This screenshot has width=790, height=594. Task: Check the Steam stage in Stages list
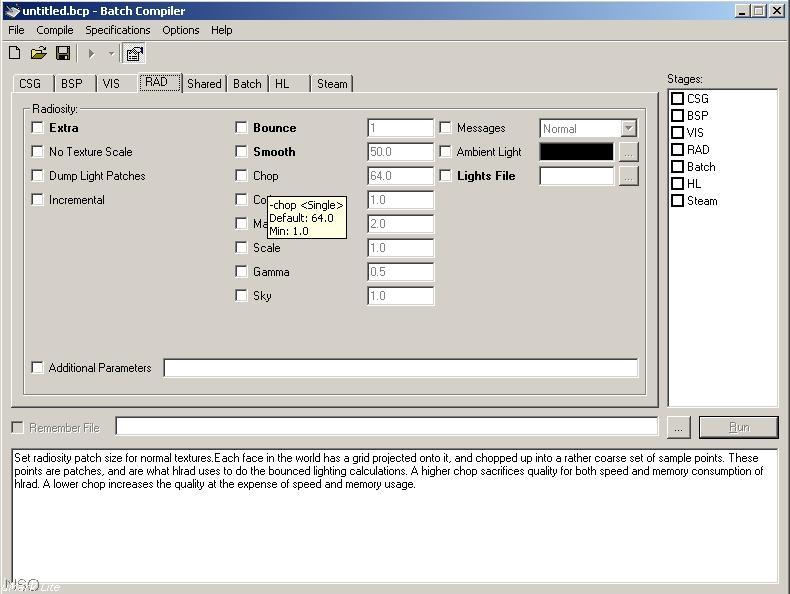pyautogui.click(x=678, y=201)
